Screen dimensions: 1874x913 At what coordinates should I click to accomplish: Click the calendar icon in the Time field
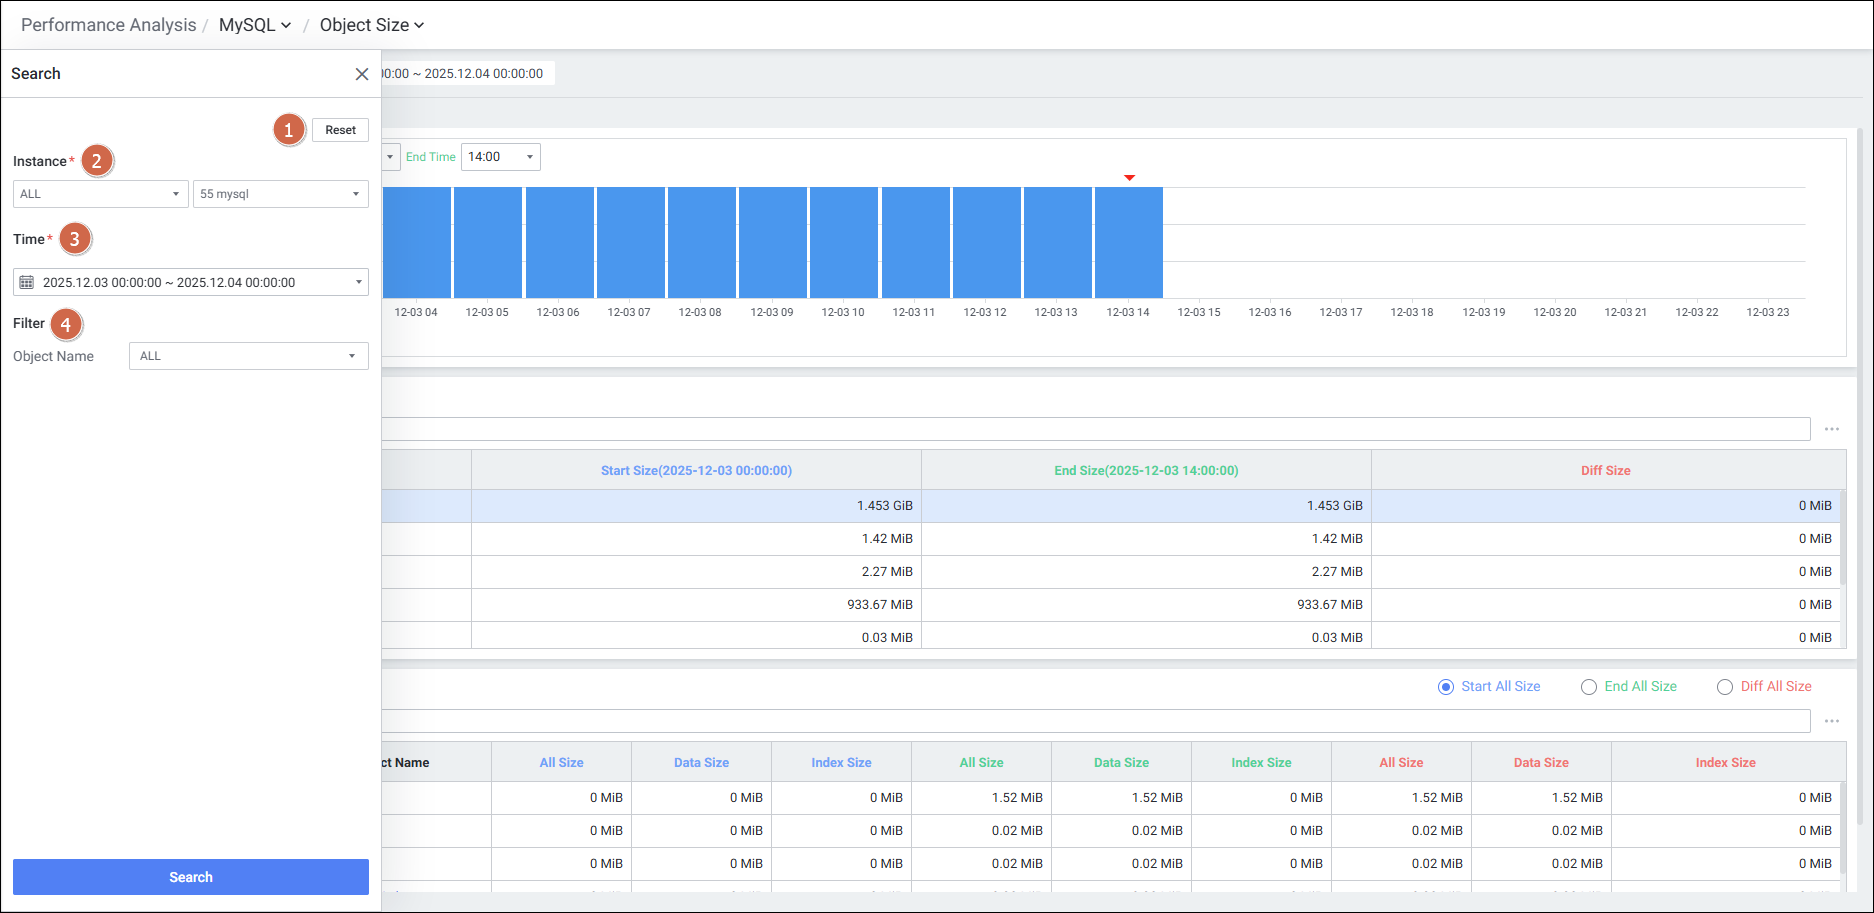pyautogui.click(x=27, y=283)
